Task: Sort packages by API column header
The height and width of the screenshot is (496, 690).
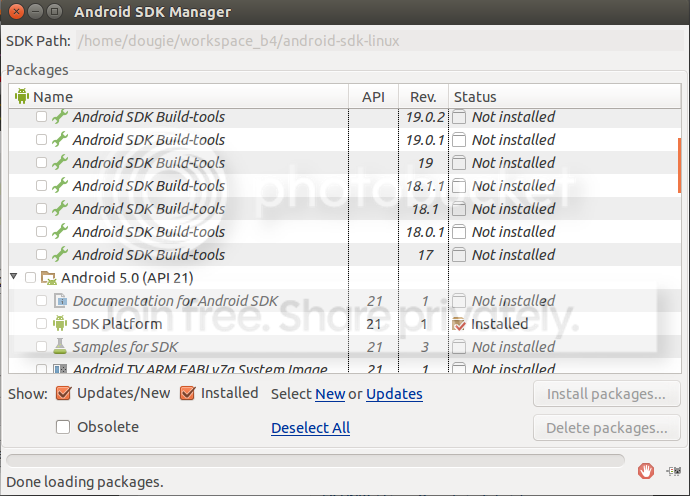Action: [373, 97]
